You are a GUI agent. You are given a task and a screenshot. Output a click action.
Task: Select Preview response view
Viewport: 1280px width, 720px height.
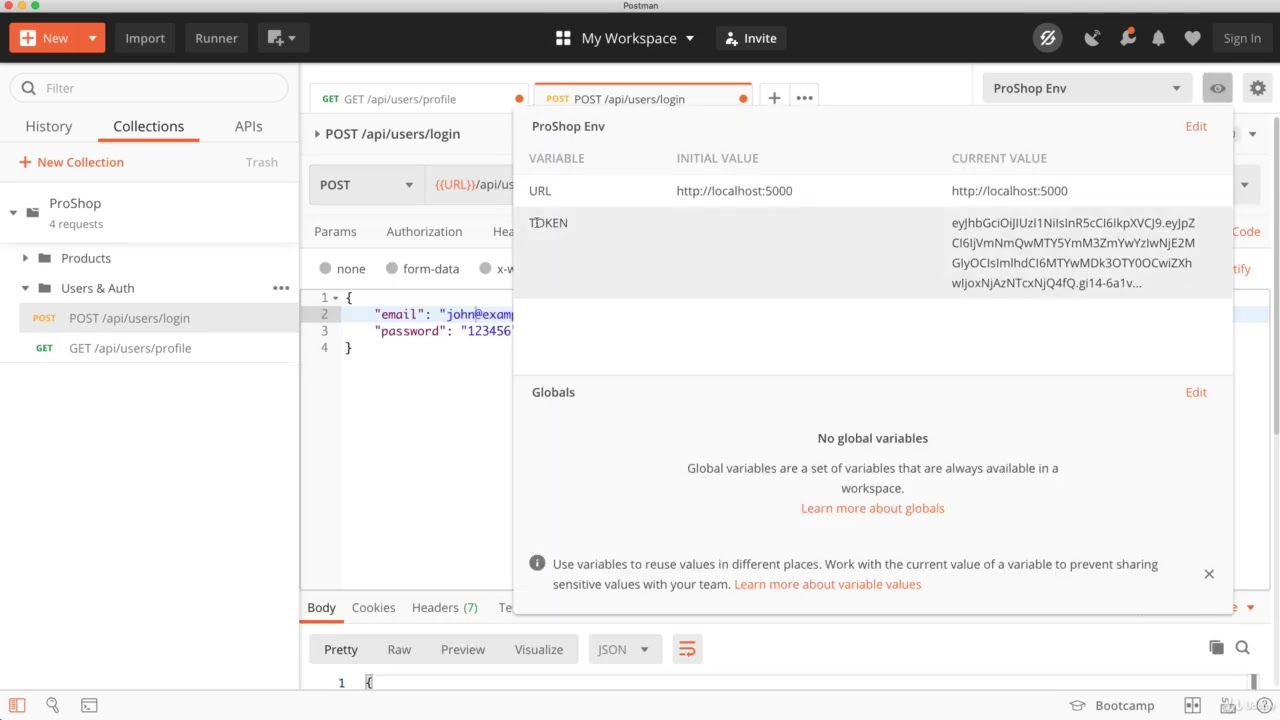click(x=462, y=650)
